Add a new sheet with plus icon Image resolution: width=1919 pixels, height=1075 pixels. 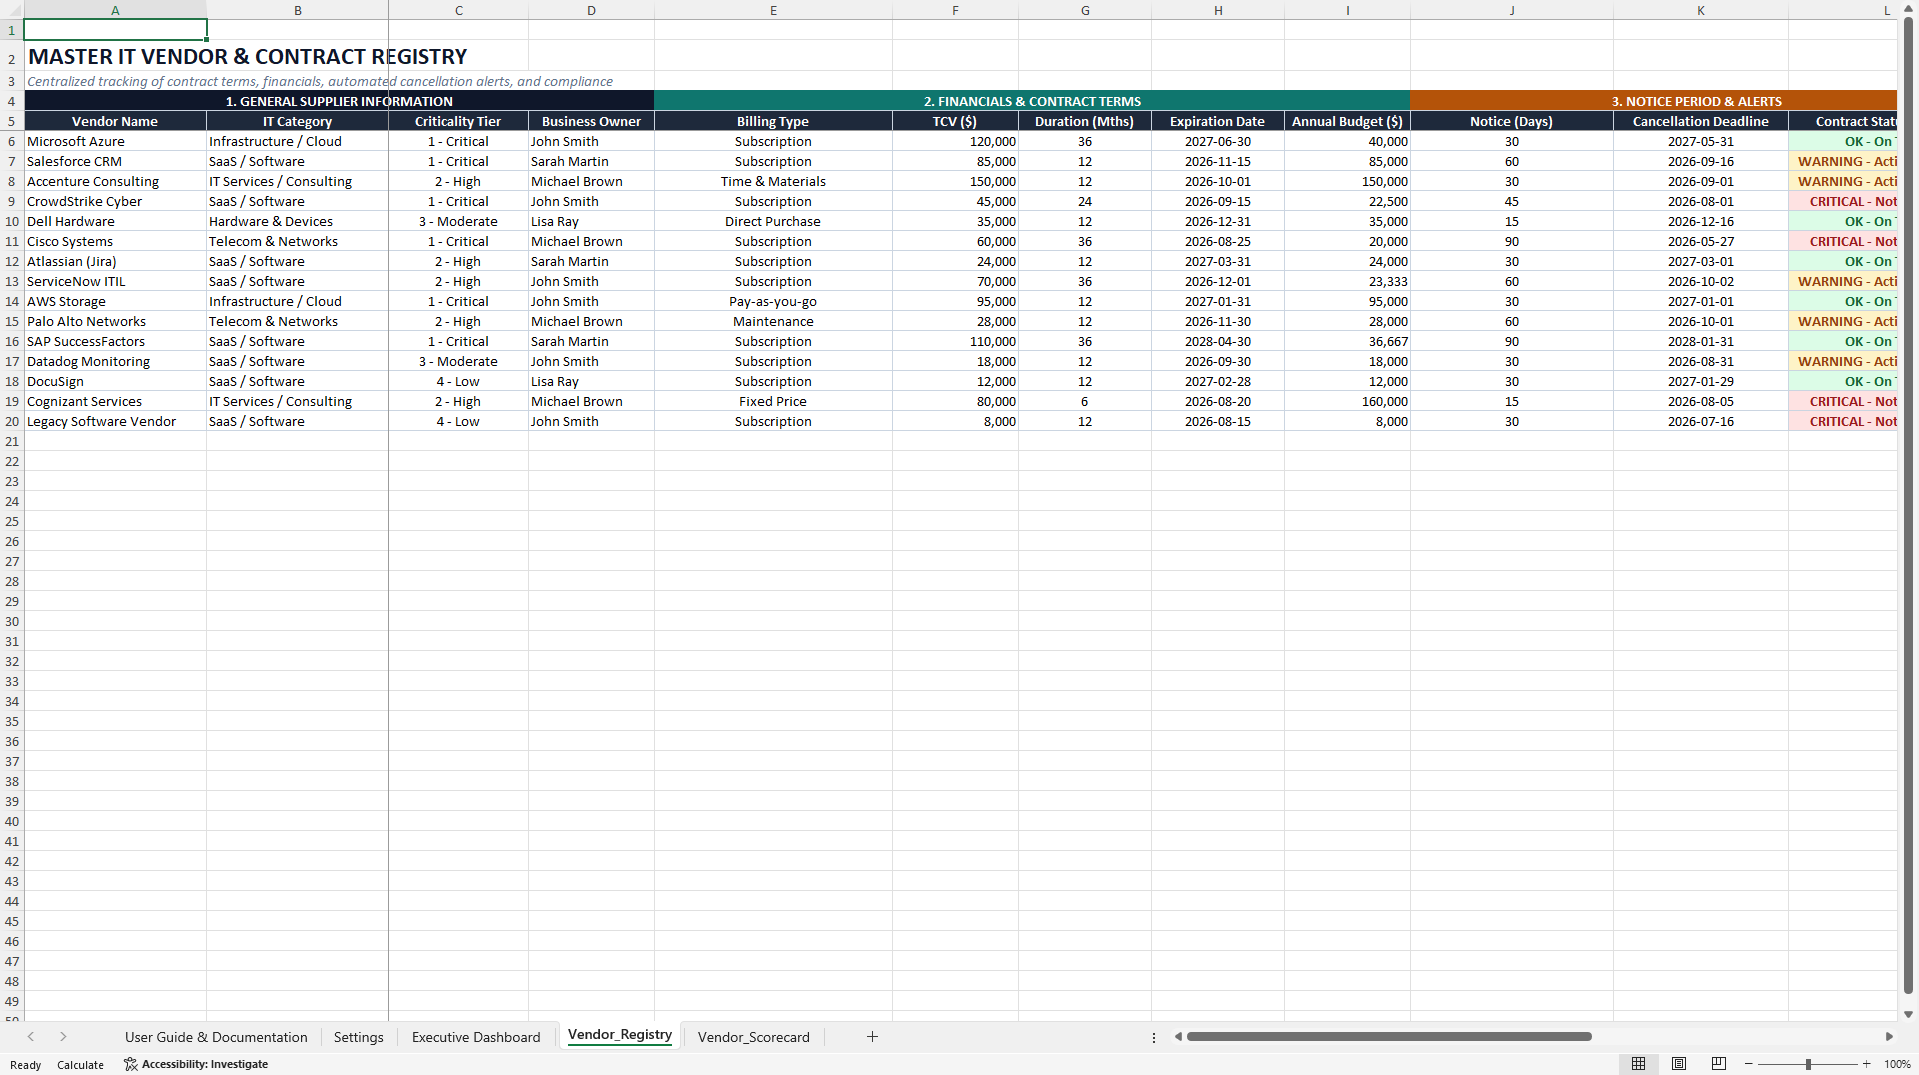872,1037
